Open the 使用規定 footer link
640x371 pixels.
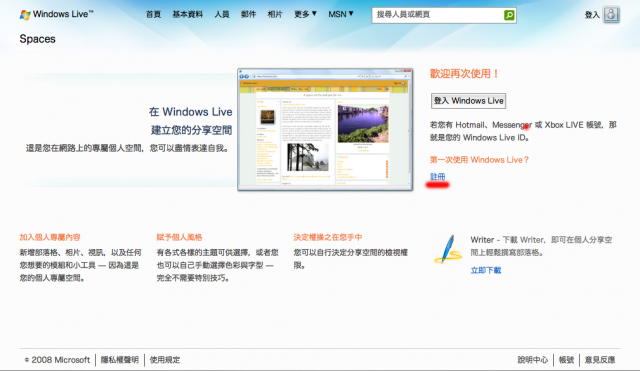164,360
